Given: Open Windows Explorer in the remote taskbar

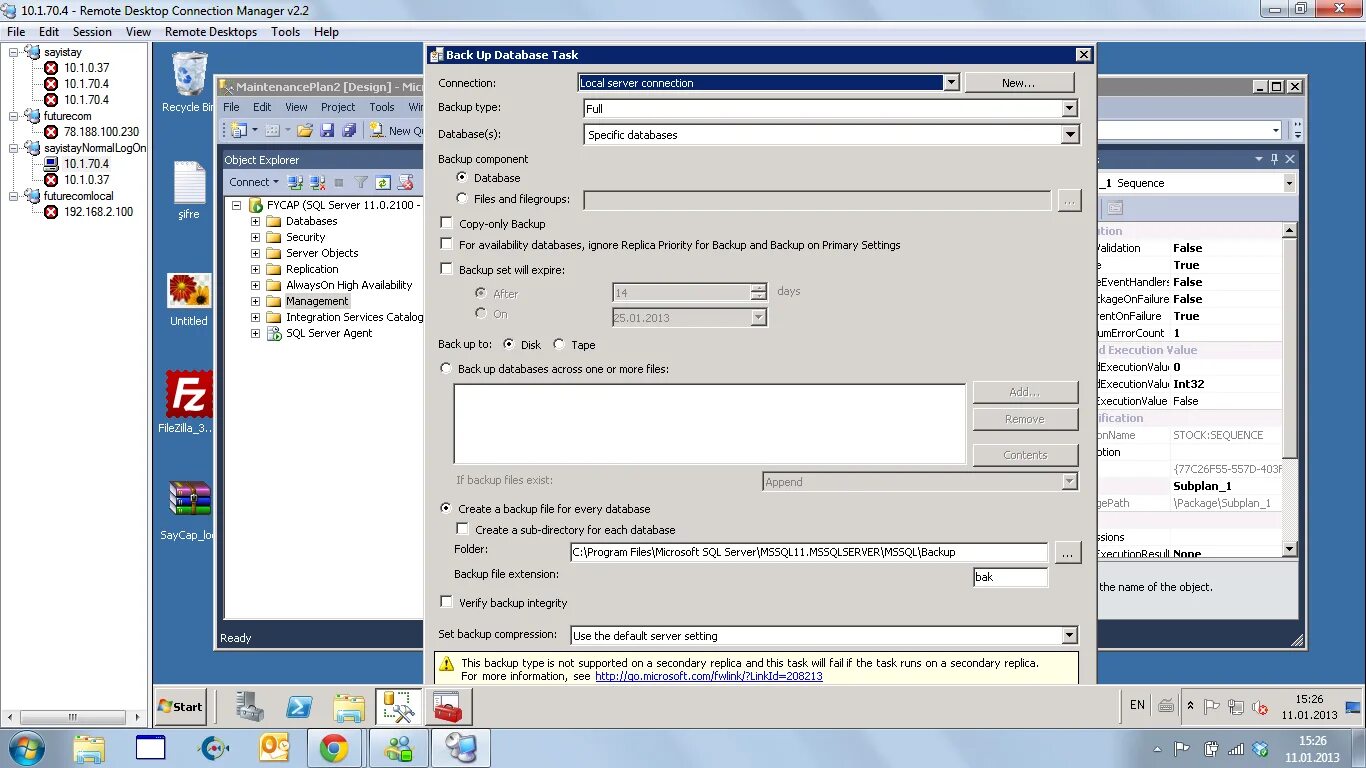Looking at the screenshot, I should point(349,707).
